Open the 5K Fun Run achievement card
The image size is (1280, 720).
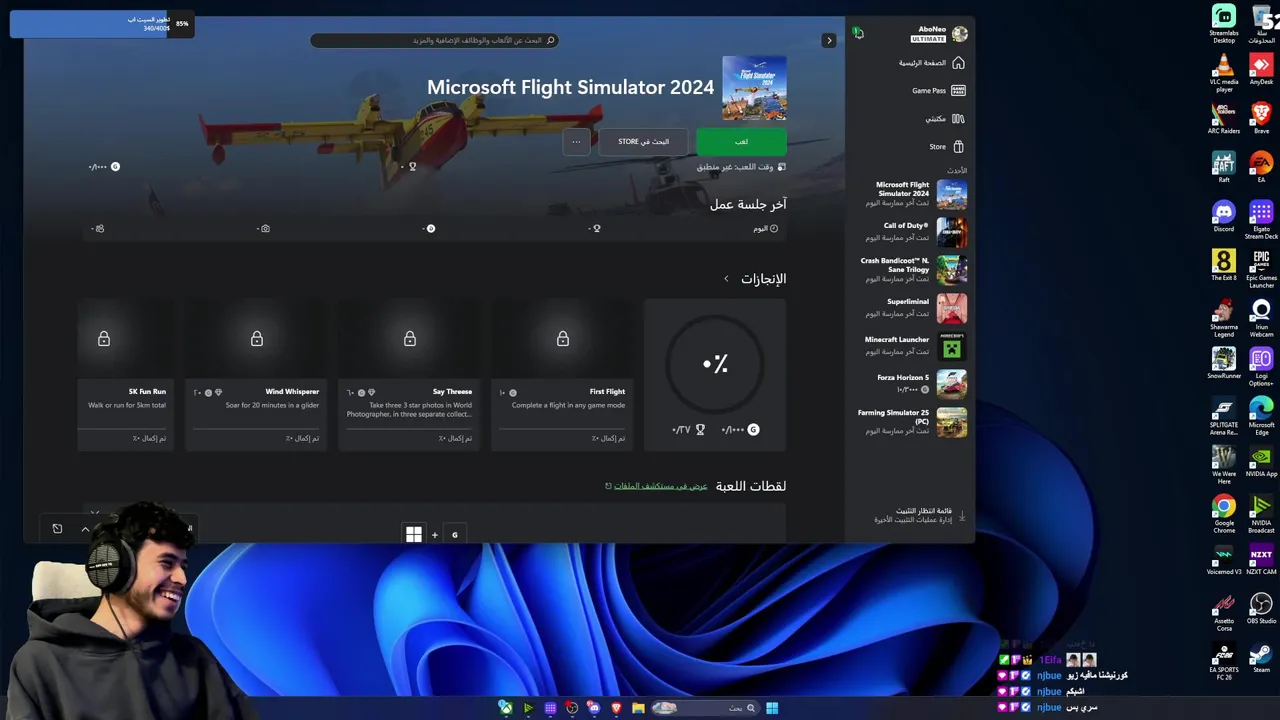point(126,375)
